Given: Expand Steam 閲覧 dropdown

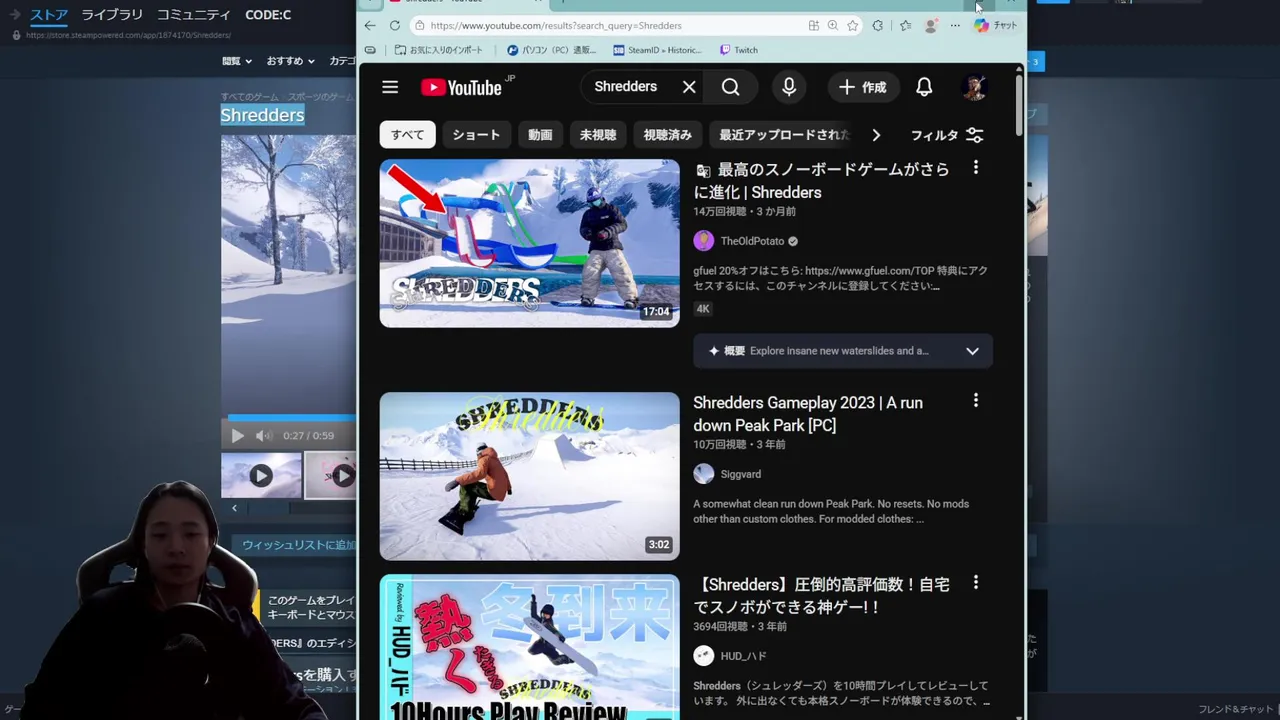Looking at the screenshot, I should [x=236, y=61].
